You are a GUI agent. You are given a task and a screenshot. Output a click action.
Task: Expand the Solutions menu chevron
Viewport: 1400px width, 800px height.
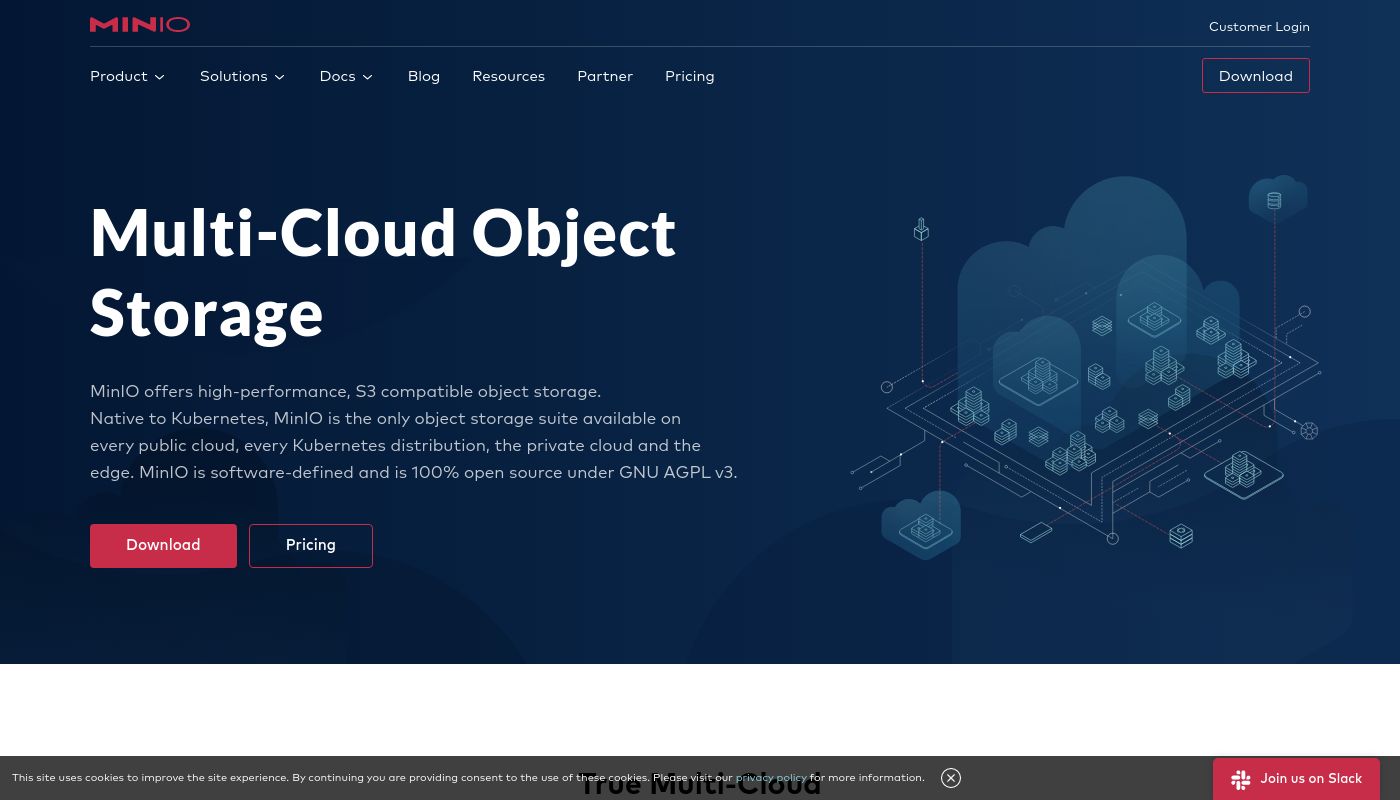point(280,77)
